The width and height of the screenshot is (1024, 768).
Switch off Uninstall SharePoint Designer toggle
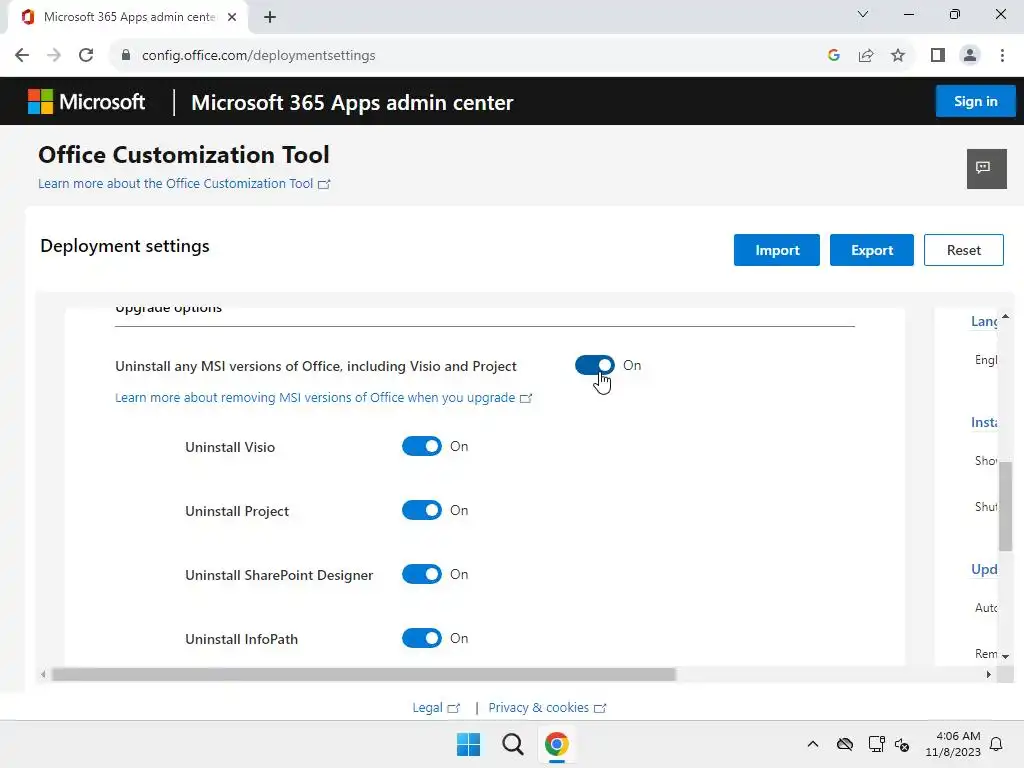[x=421, y=574]
